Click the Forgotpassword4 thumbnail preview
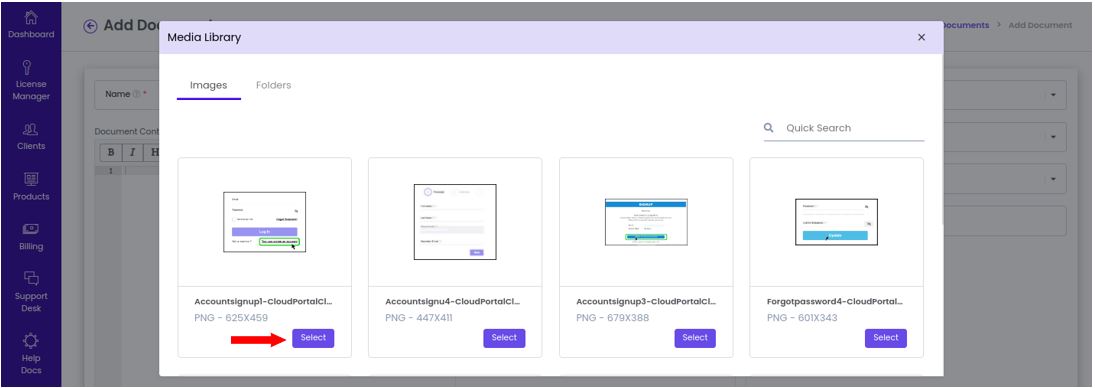The image size is (1095, 388). [x=837, y=222]
